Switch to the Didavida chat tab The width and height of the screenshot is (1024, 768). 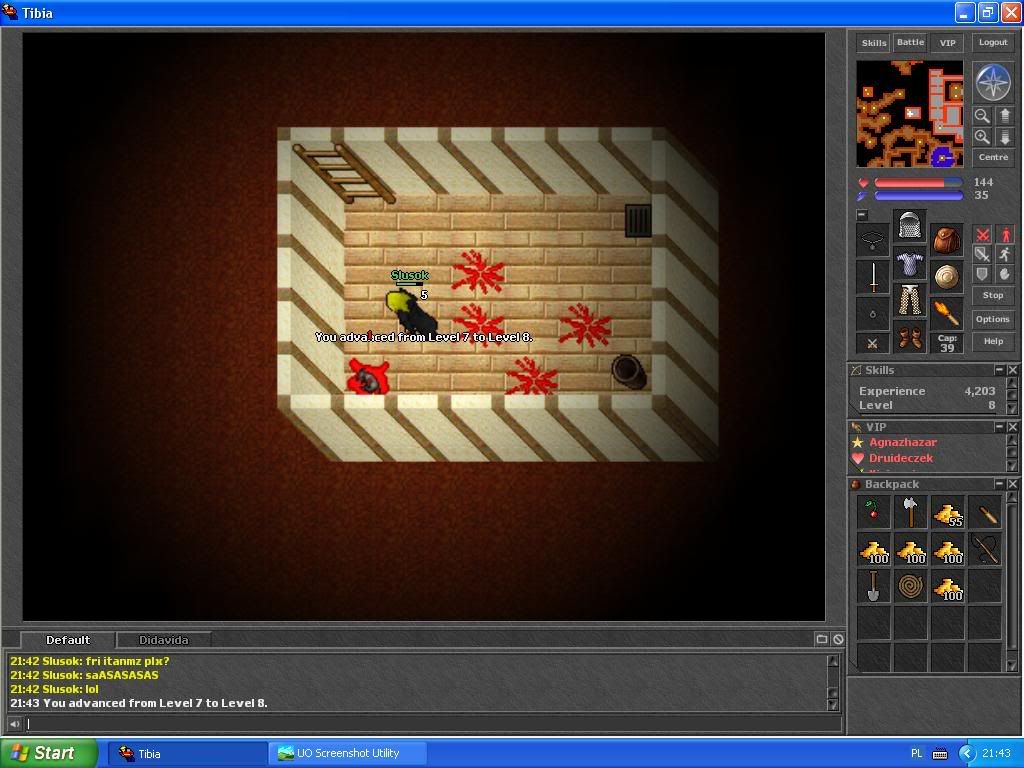[x=164, y=640]
